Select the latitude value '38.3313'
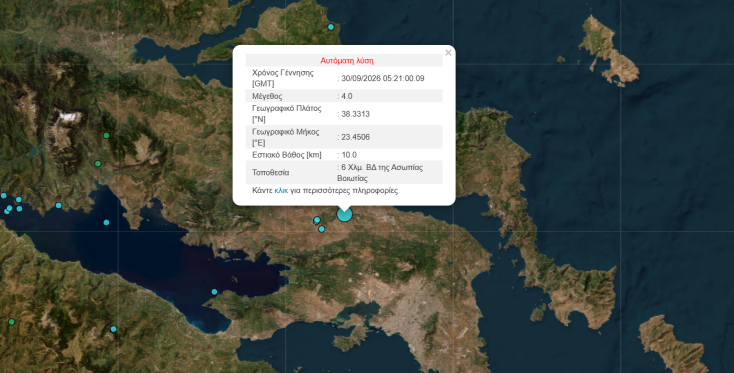 point(355,114)
